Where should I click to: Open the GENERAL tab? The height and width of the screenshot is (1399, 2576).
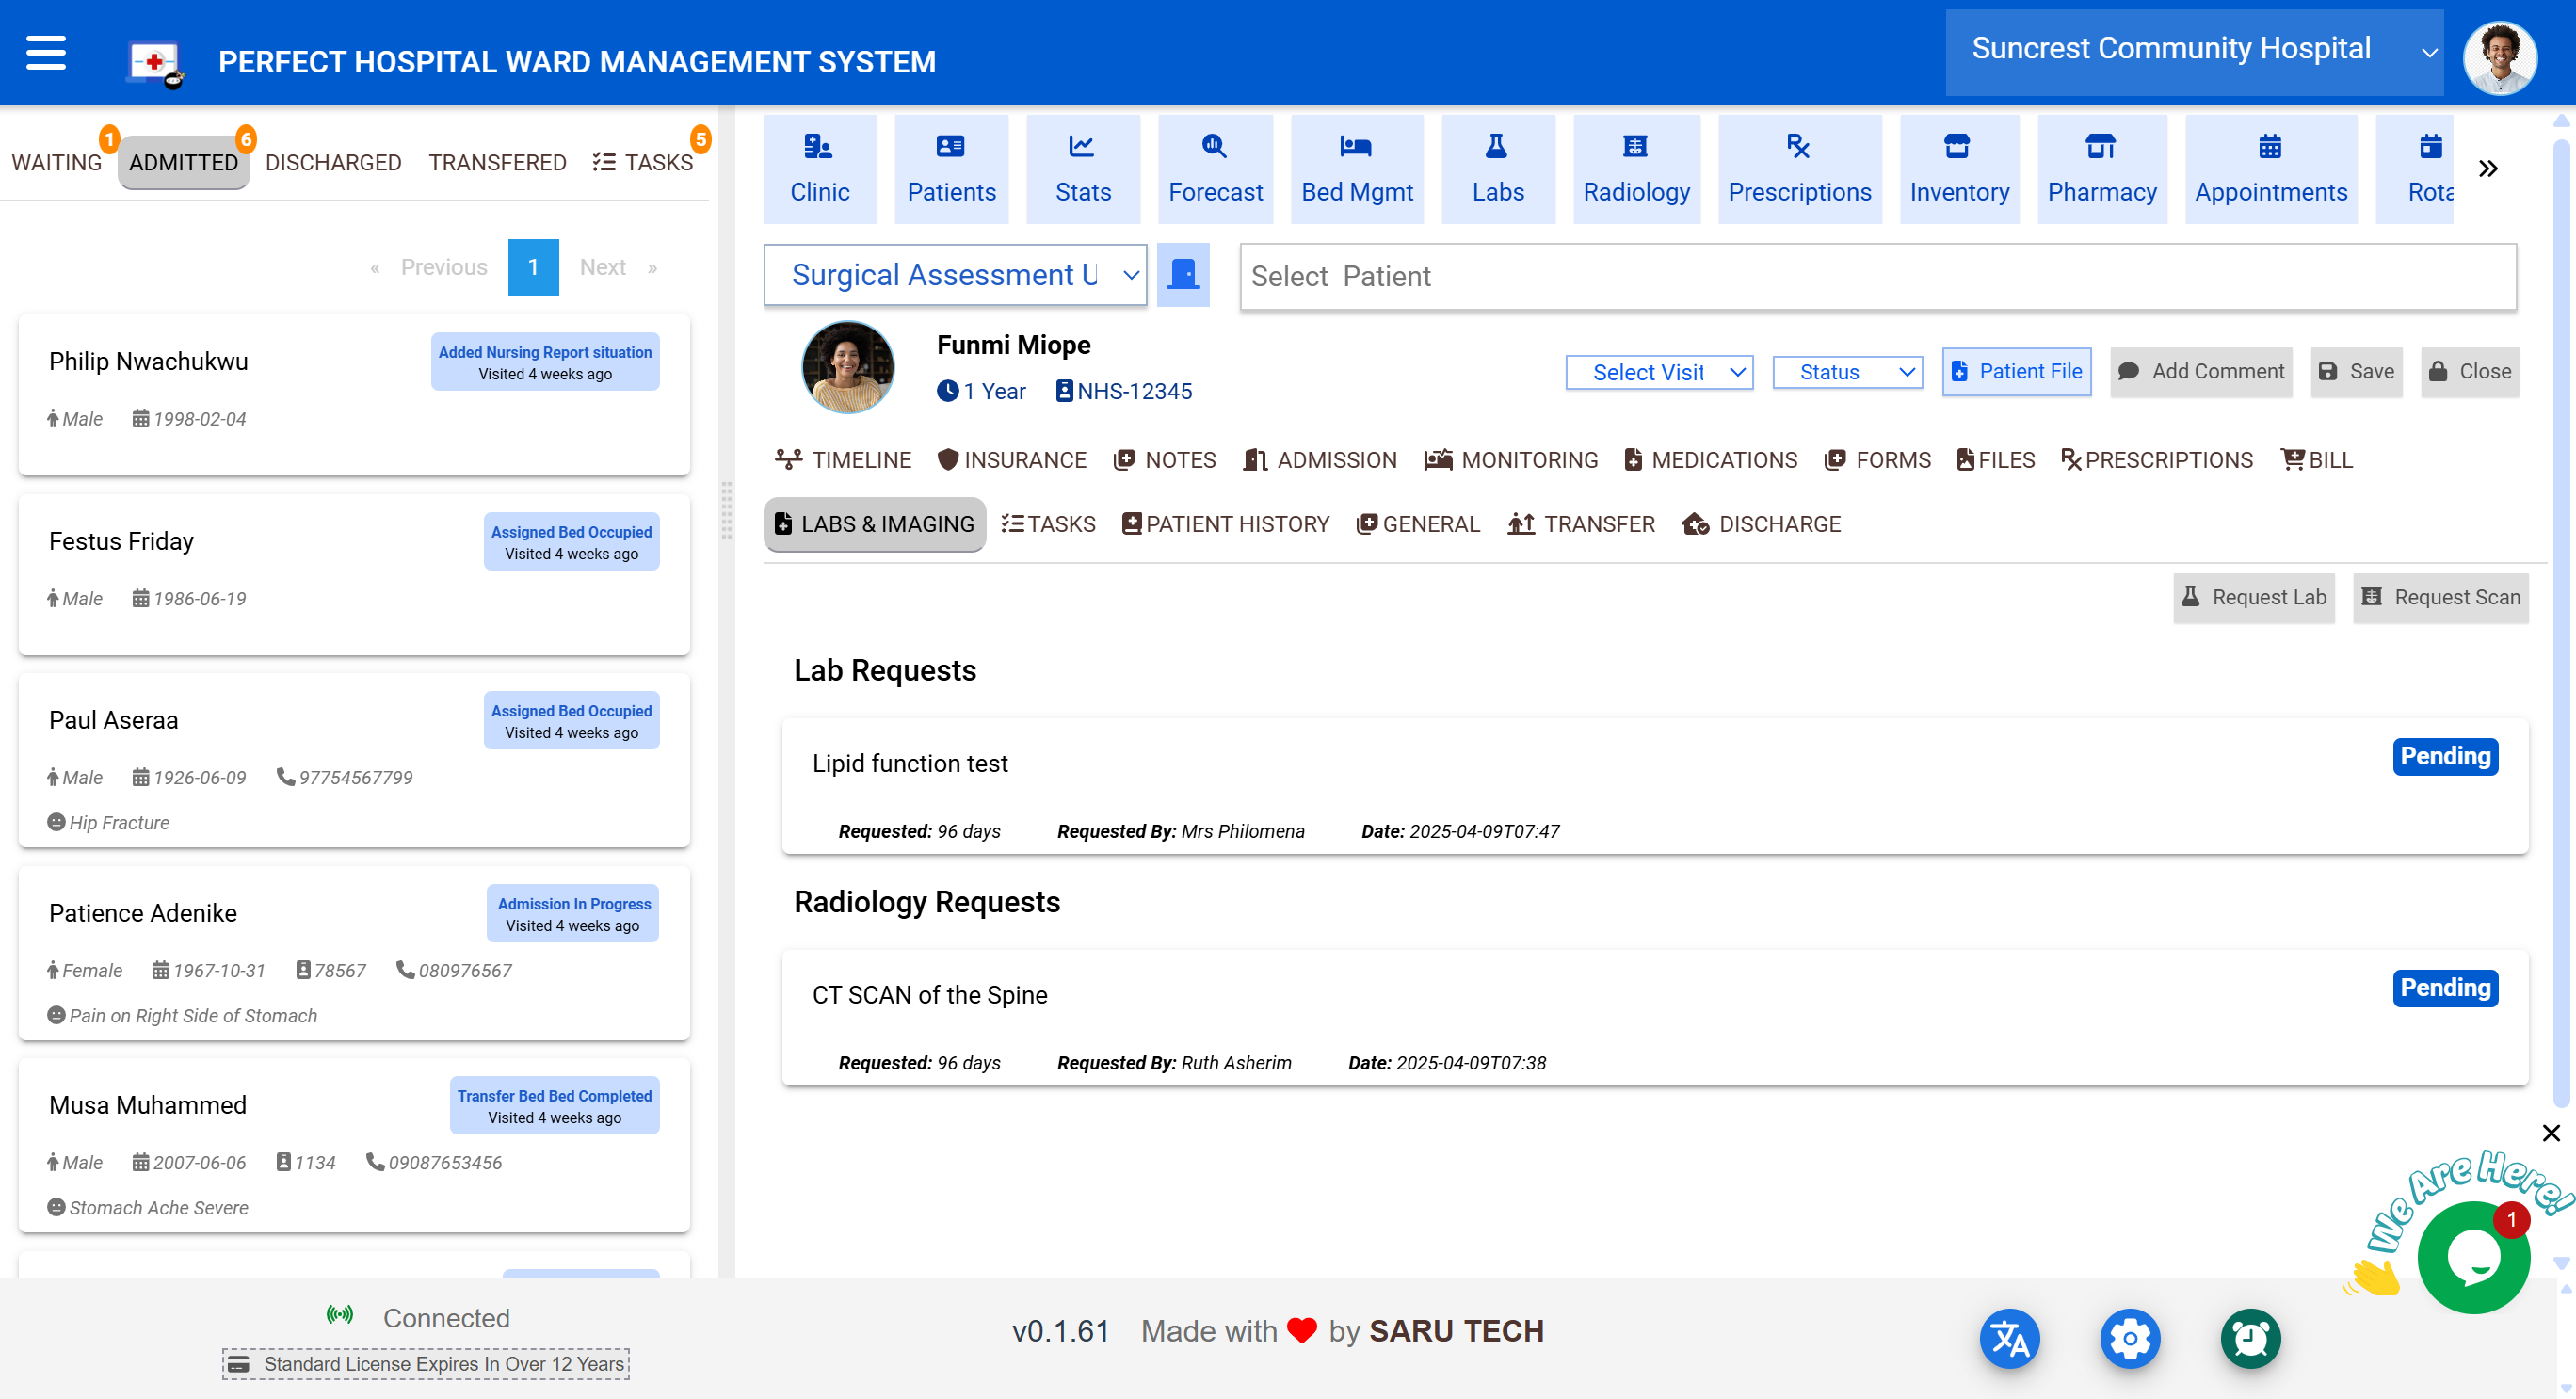(1417, 524)
